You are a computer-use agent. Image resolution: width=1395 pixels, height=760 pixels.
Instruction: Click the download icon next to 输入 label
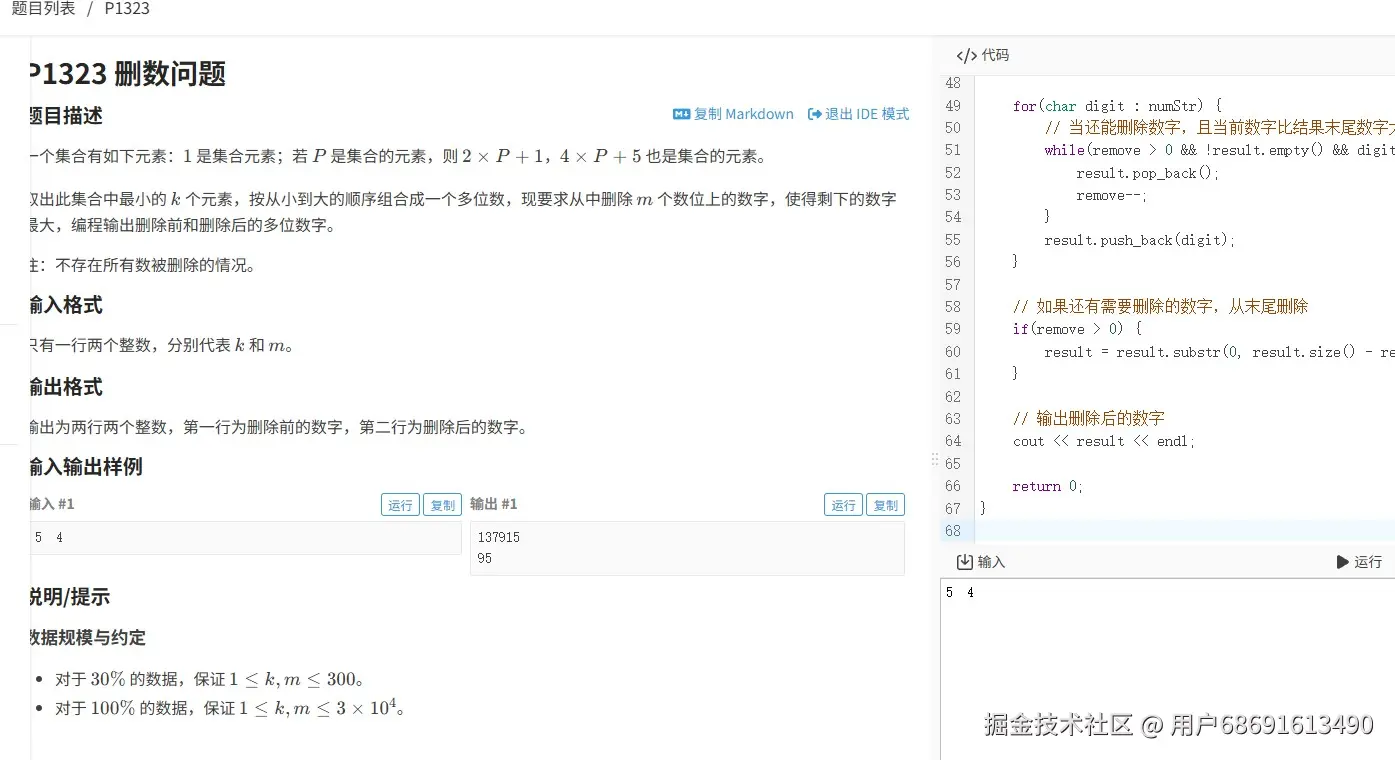coord(963,562)
